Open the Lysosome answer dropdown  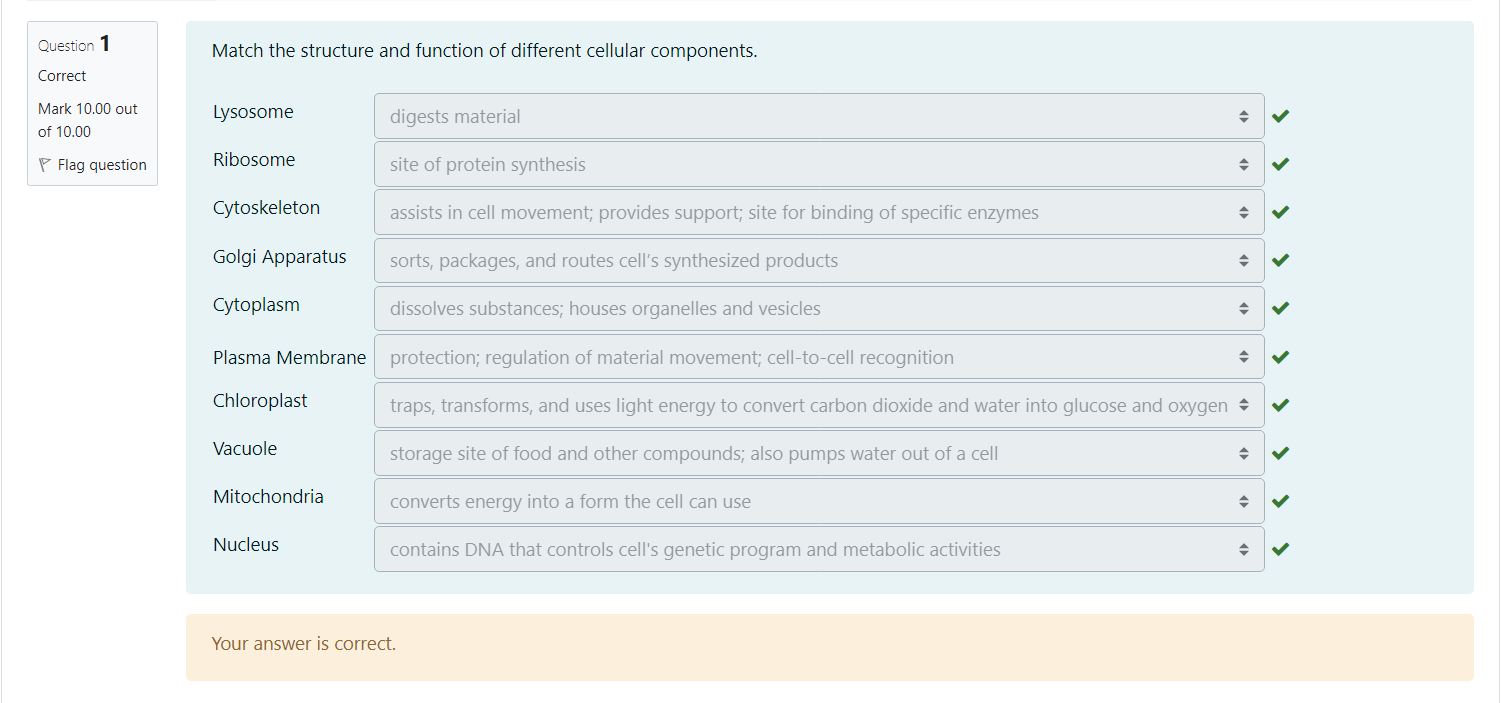point(818,116)
